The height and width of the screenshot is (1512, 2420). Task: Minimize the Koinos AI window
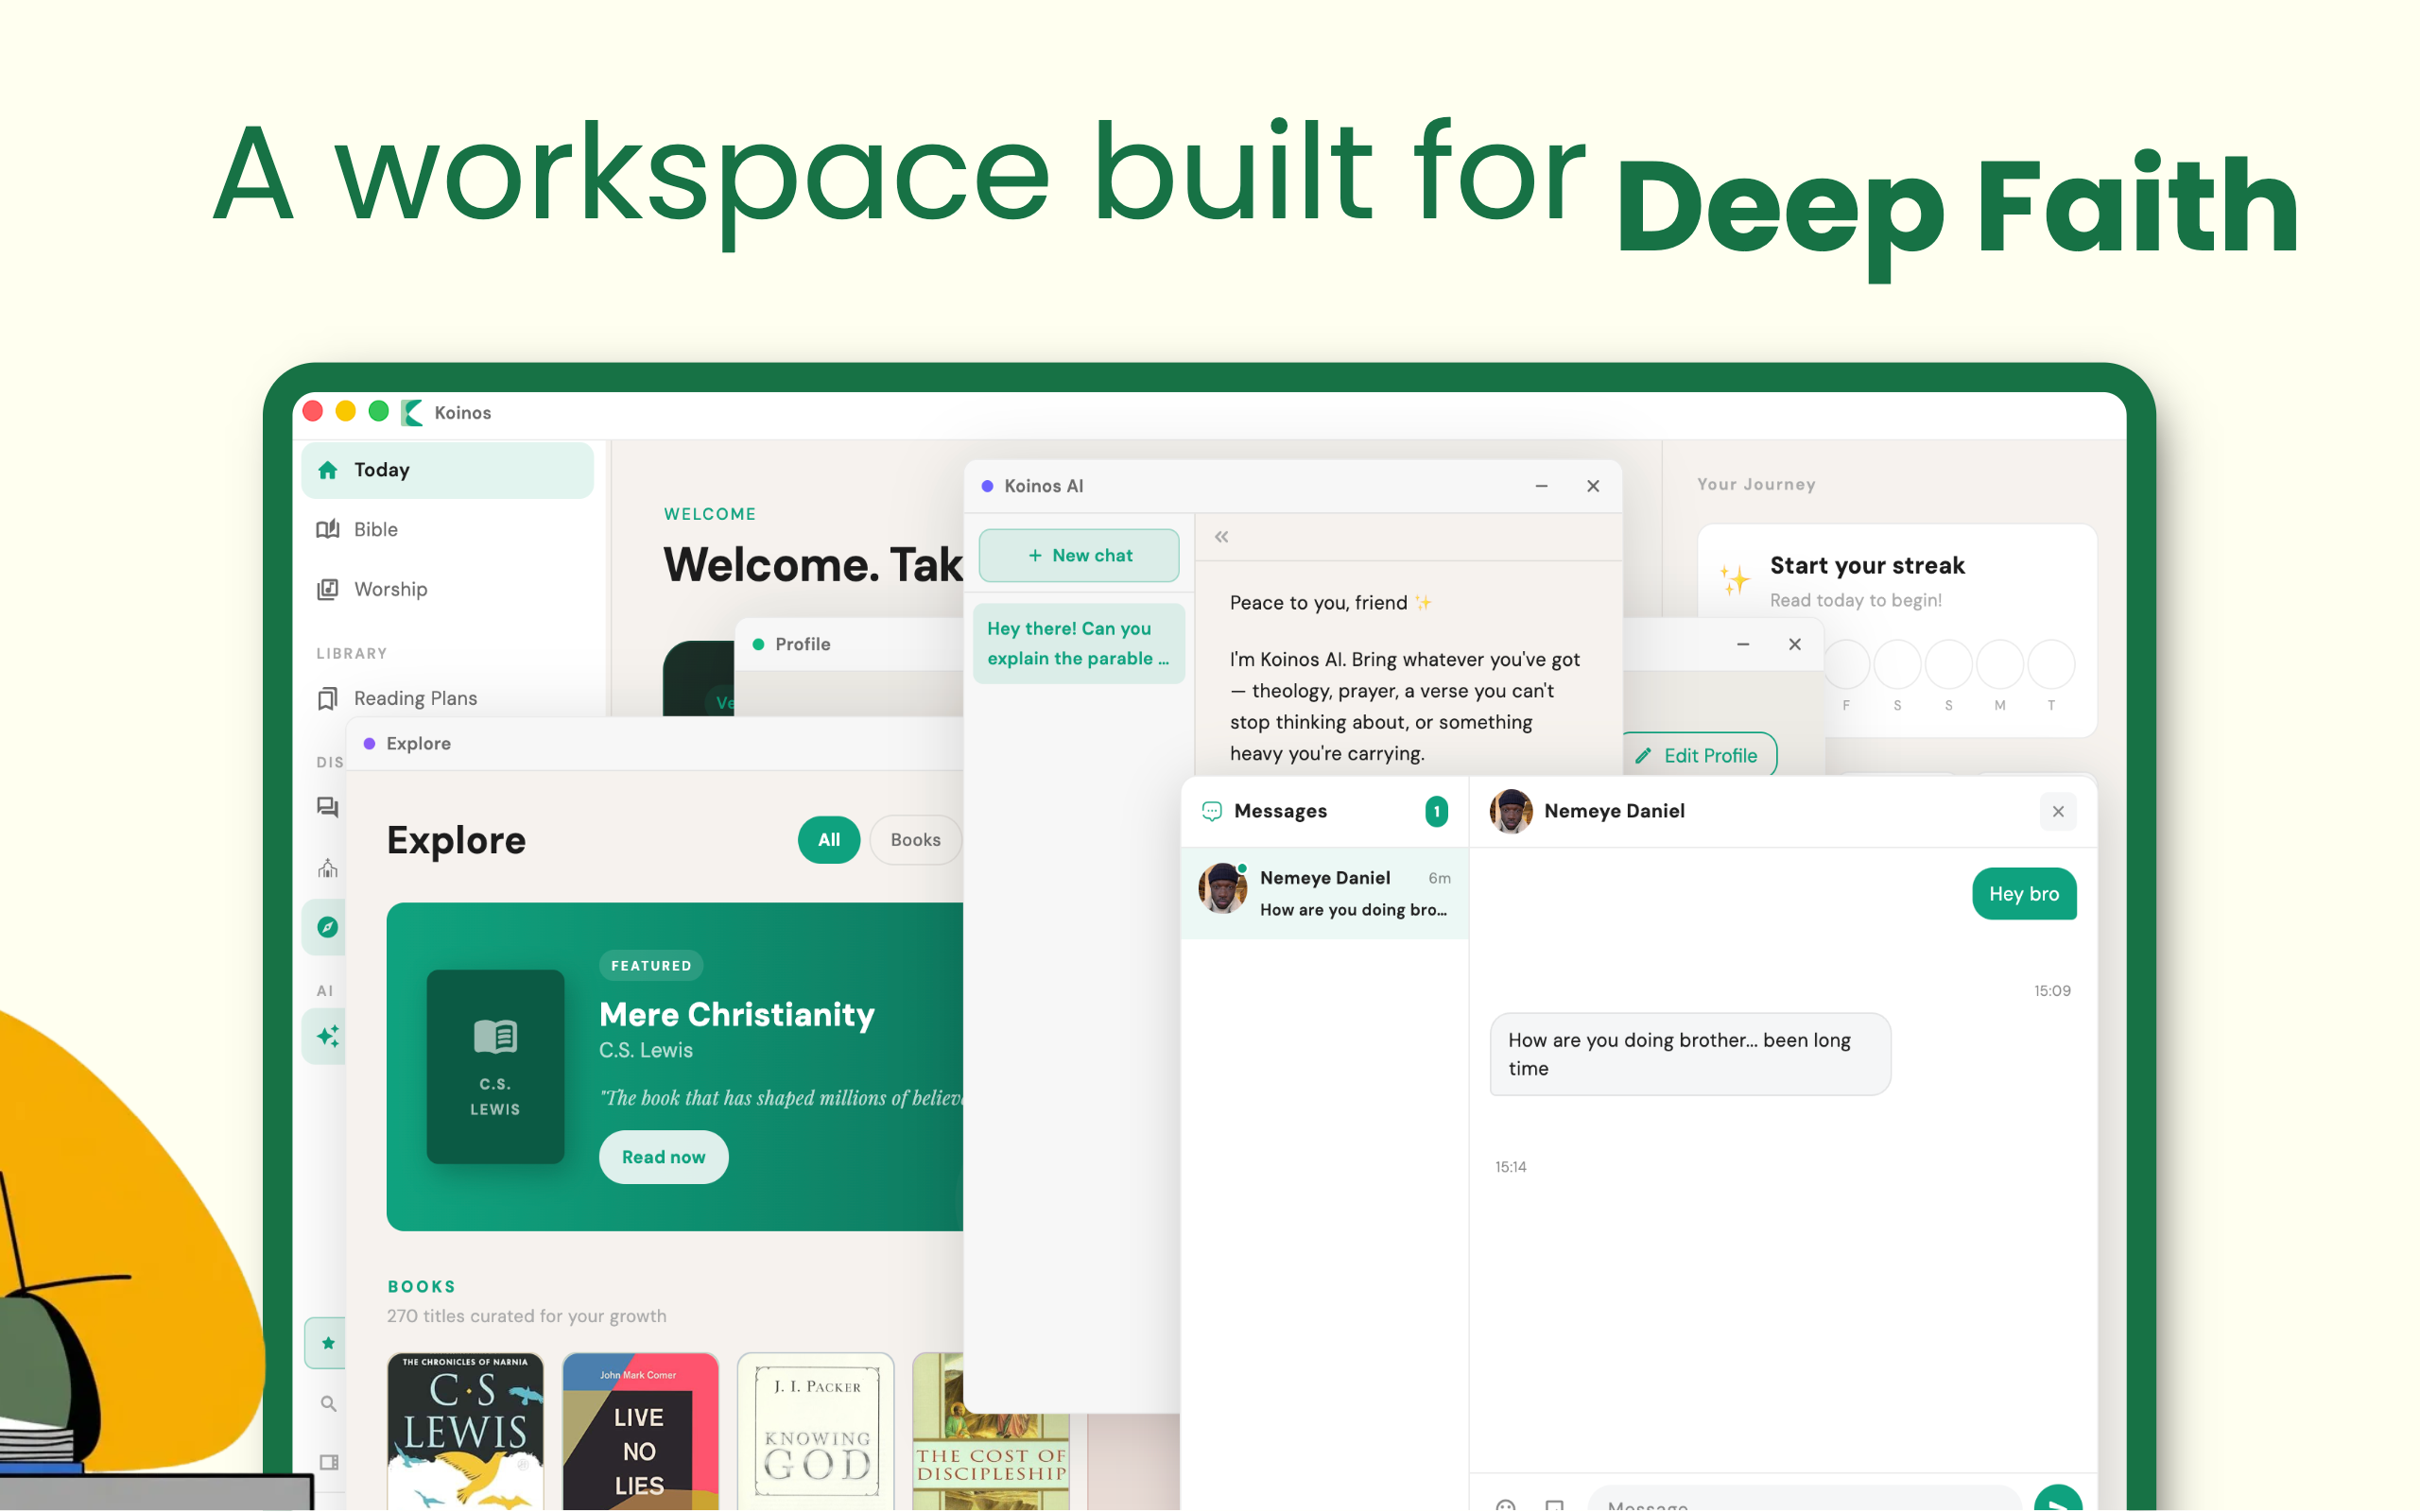coord(1541,486)
